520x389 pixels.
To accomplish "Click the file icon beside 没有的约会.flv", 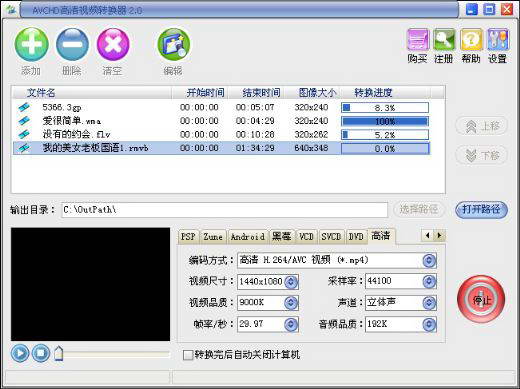I will (24, 134).
